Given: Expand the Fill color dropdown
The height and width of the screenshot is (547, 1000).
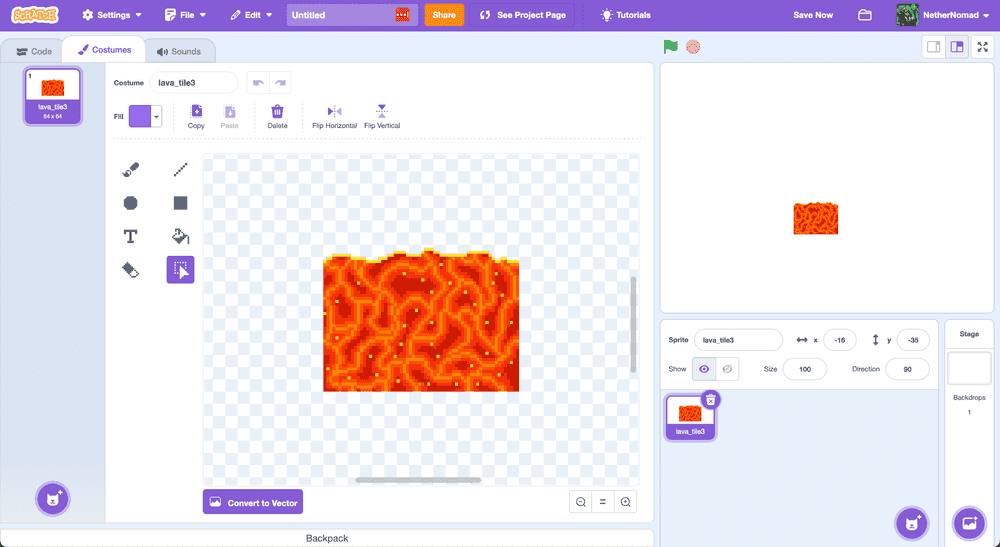Looking at the screenshot, I should coord(157,116).
